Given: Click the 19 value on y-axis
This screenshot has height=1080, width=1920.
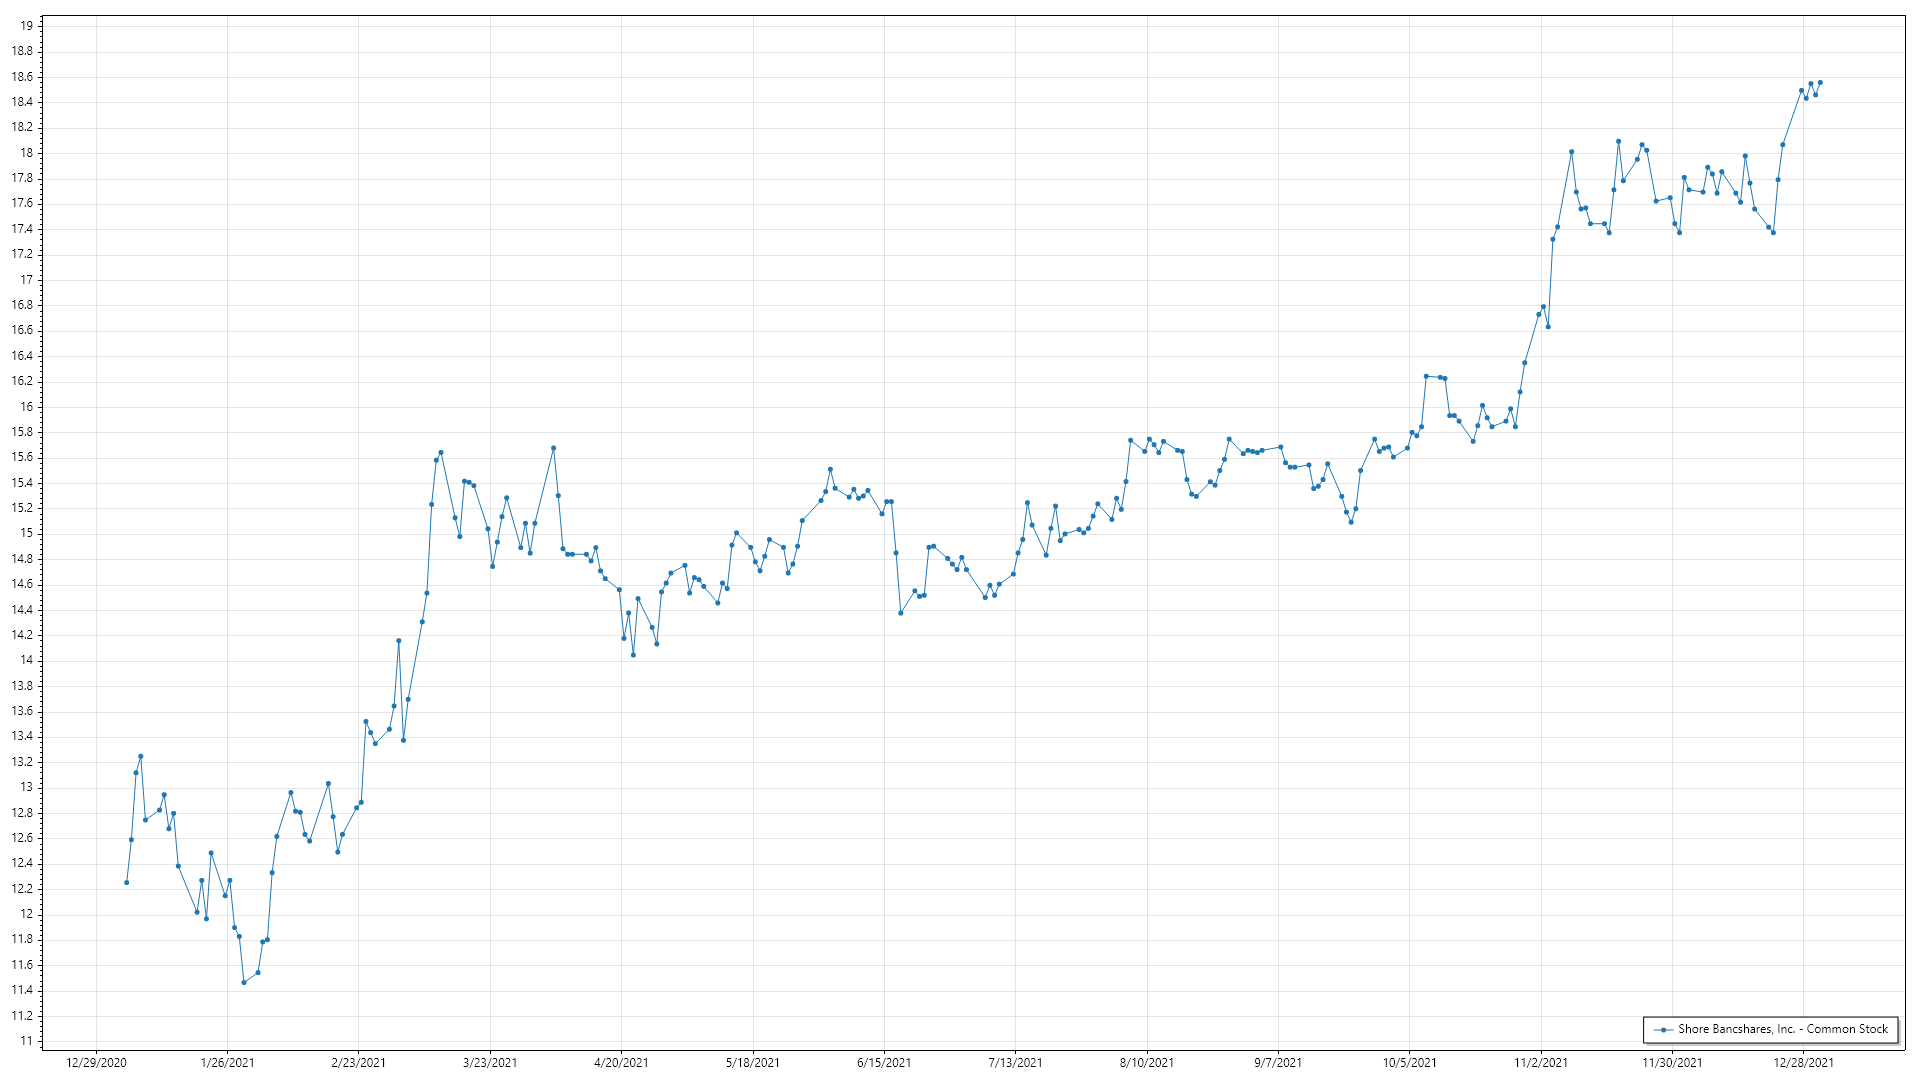Looking at the screenshot, I should click(26, 26).
